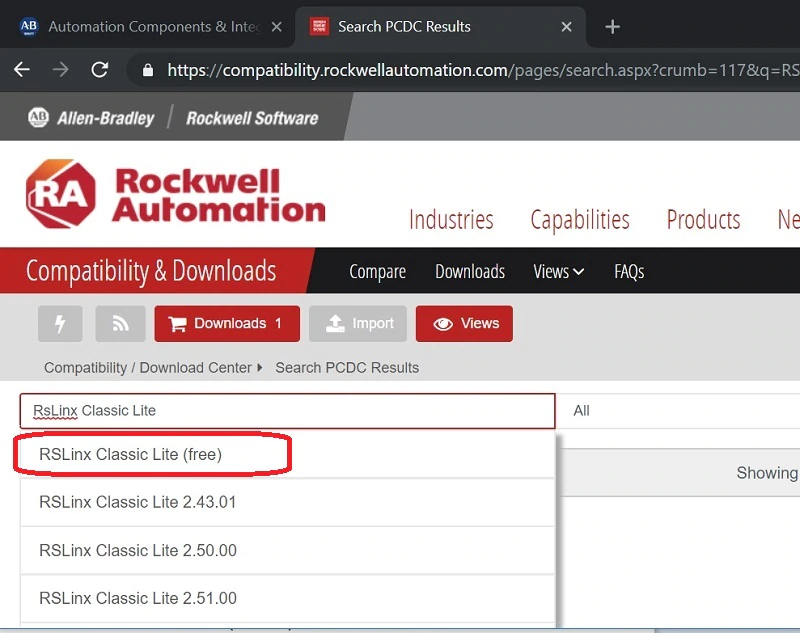This screenshot has height=633, width=800.
Task: Open the Downloads nav link
Action: [x=470, y=271]
